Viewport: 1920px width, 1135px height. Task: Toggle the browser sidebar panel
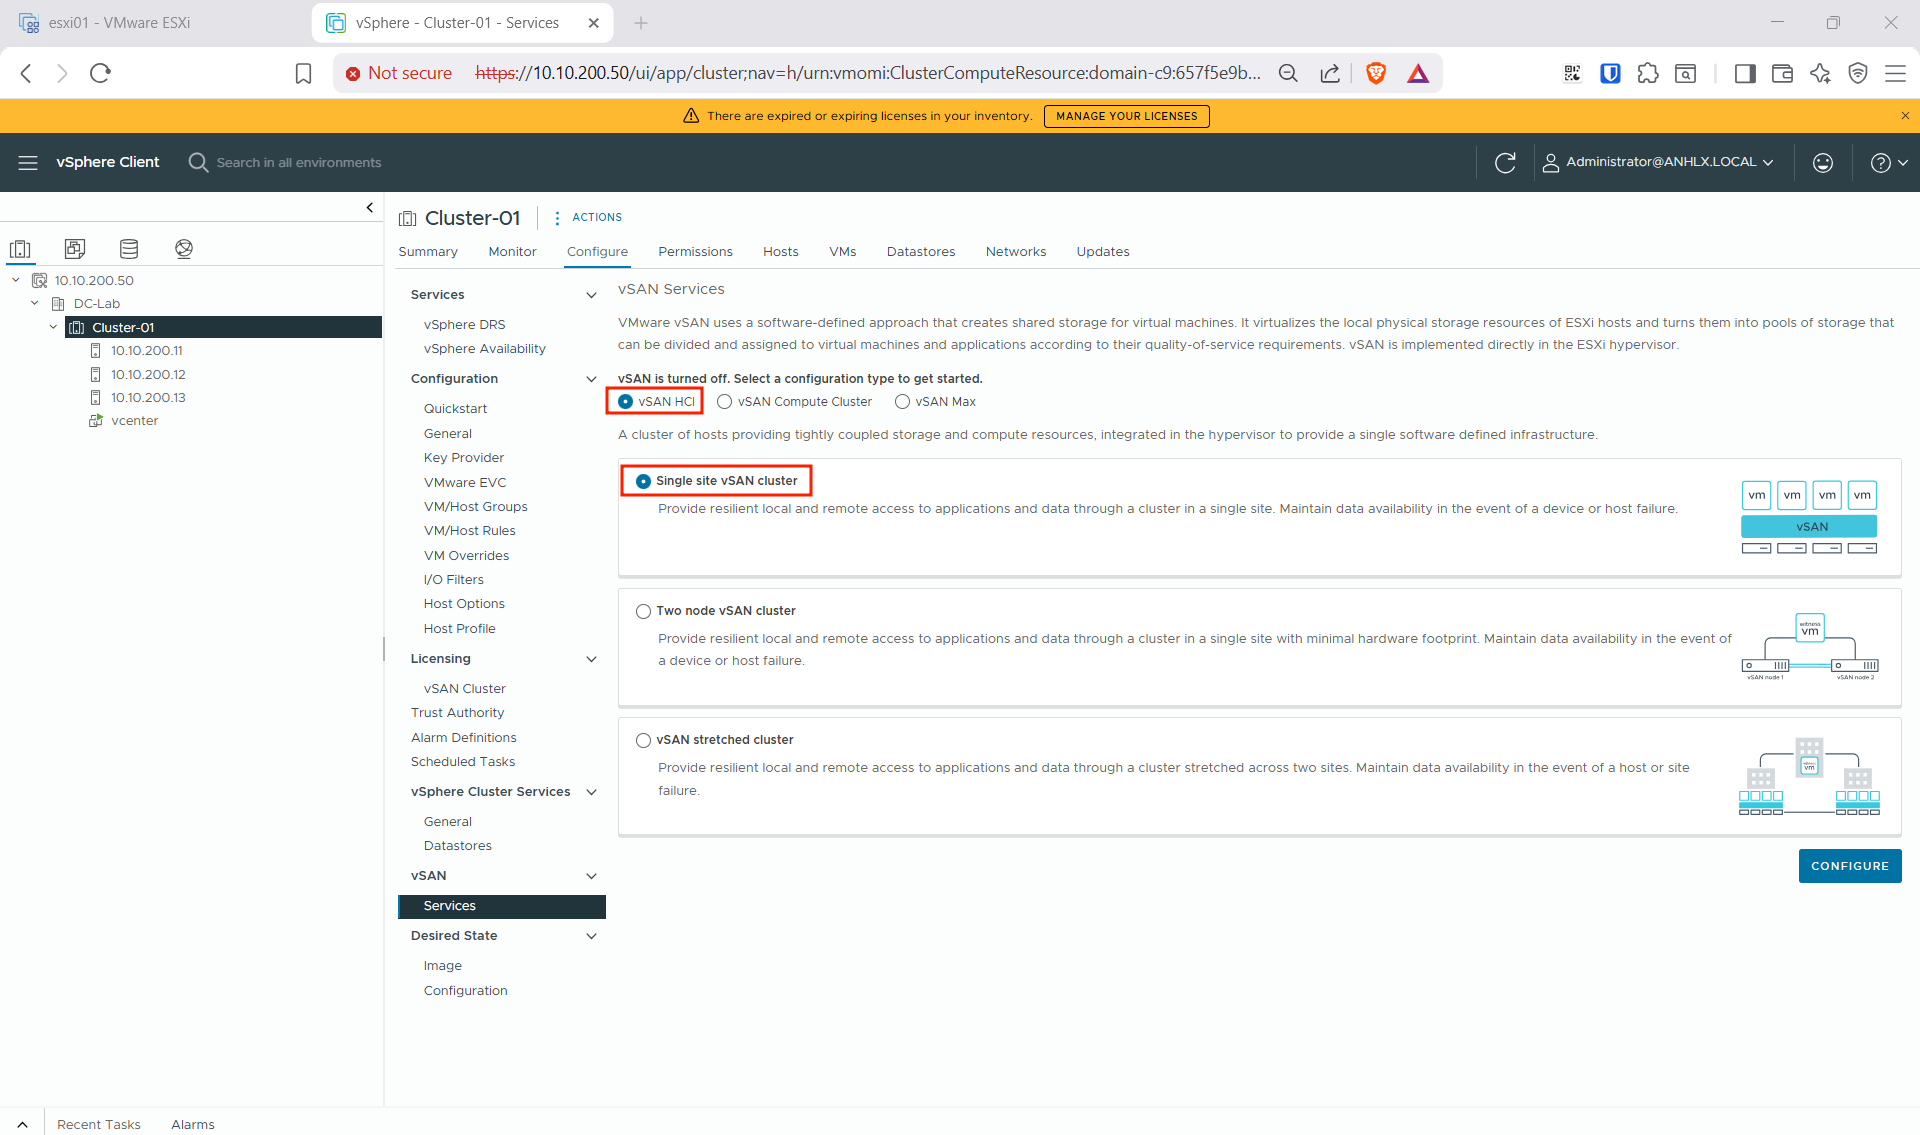[x=1745, y=73]
